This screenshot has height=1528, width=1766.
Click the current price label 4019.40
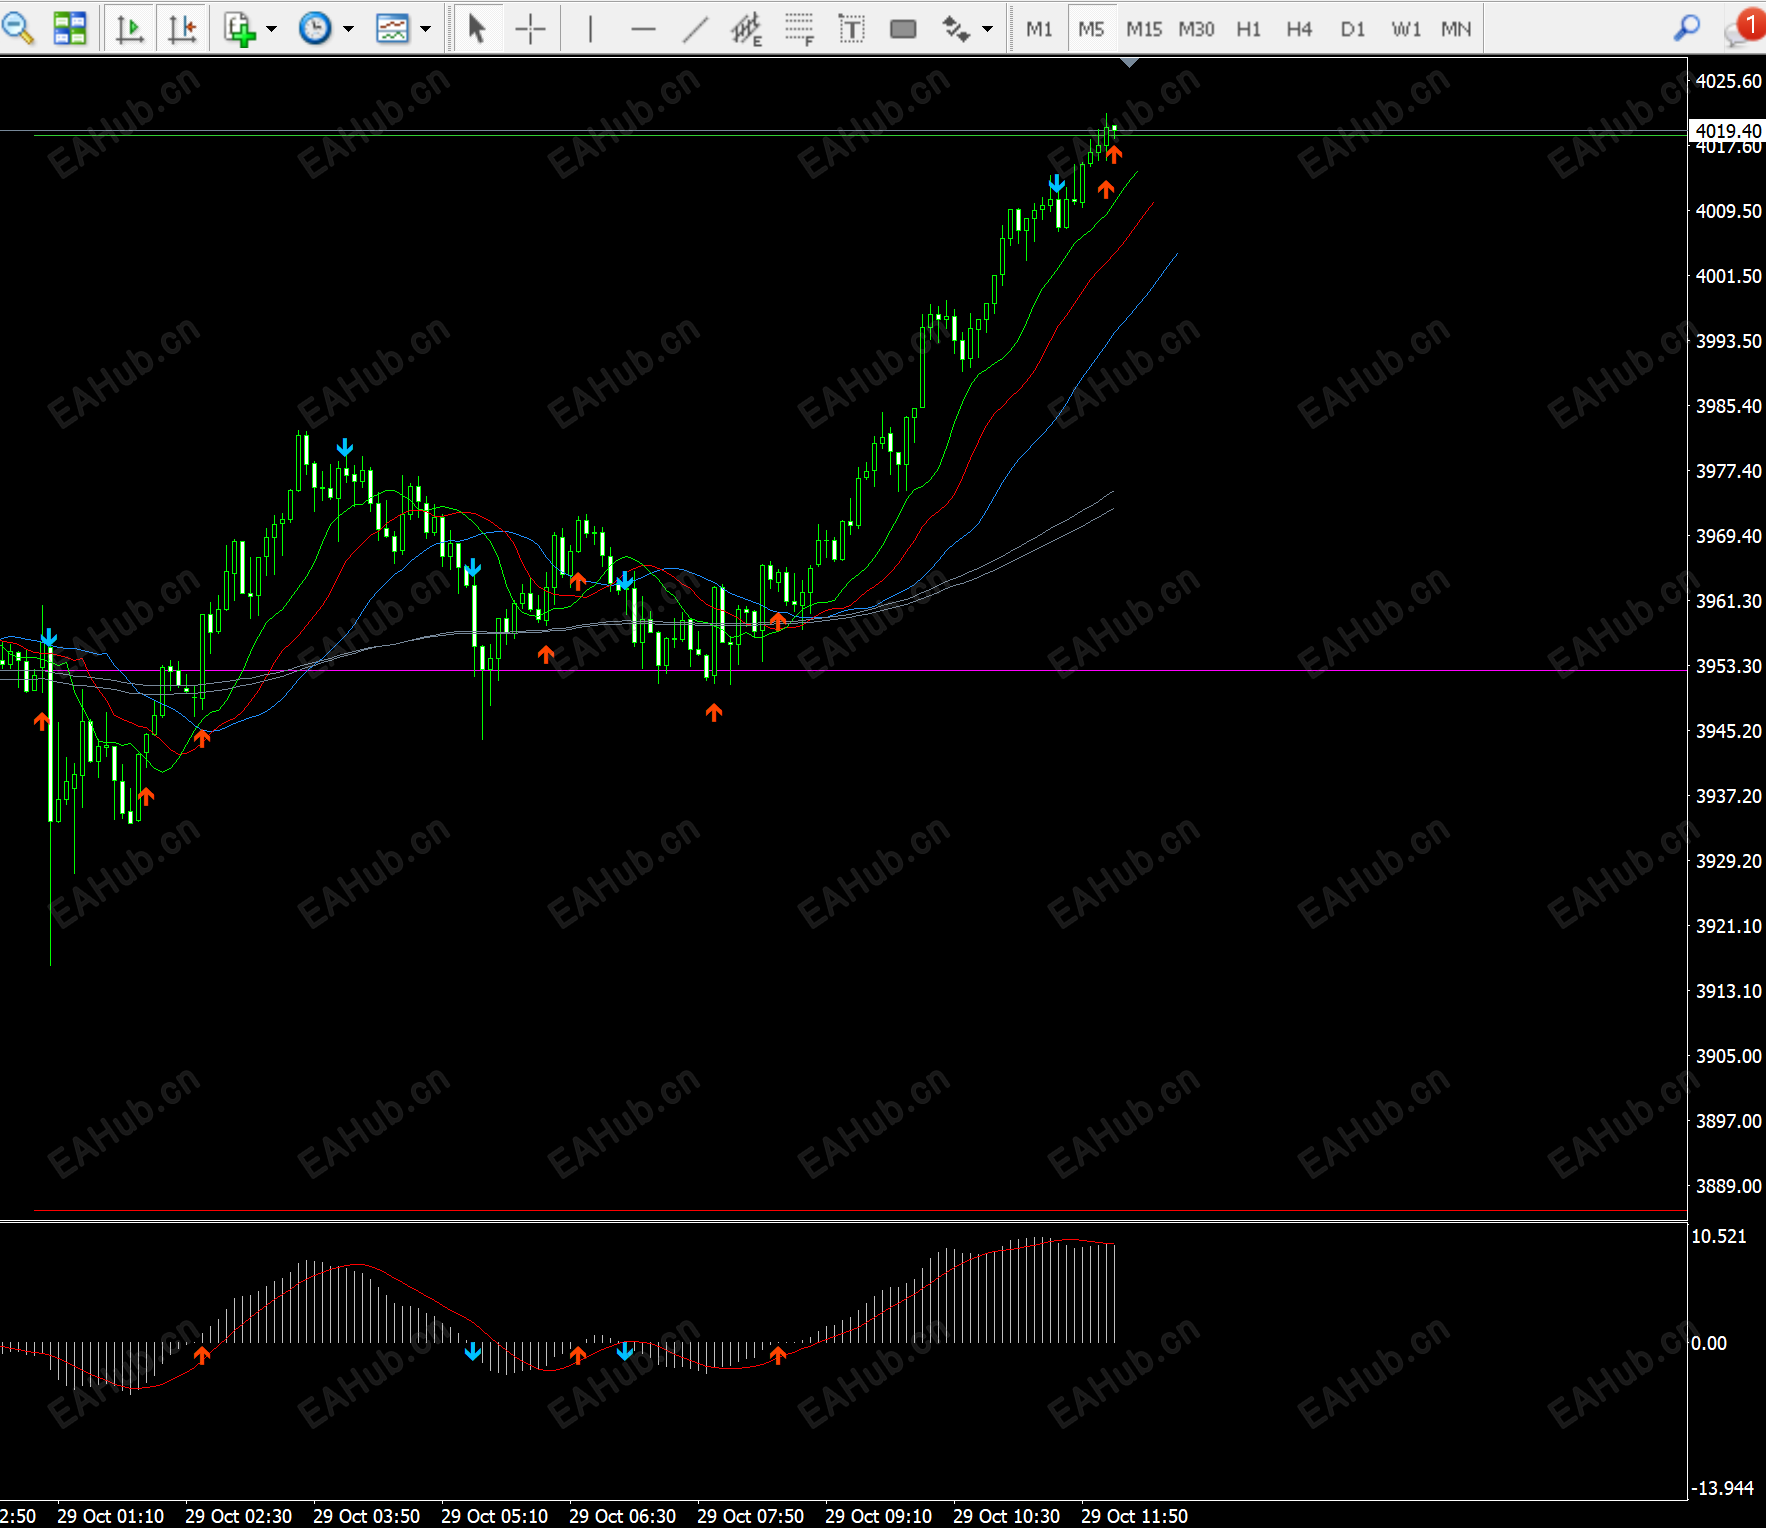coord(1727,131)
